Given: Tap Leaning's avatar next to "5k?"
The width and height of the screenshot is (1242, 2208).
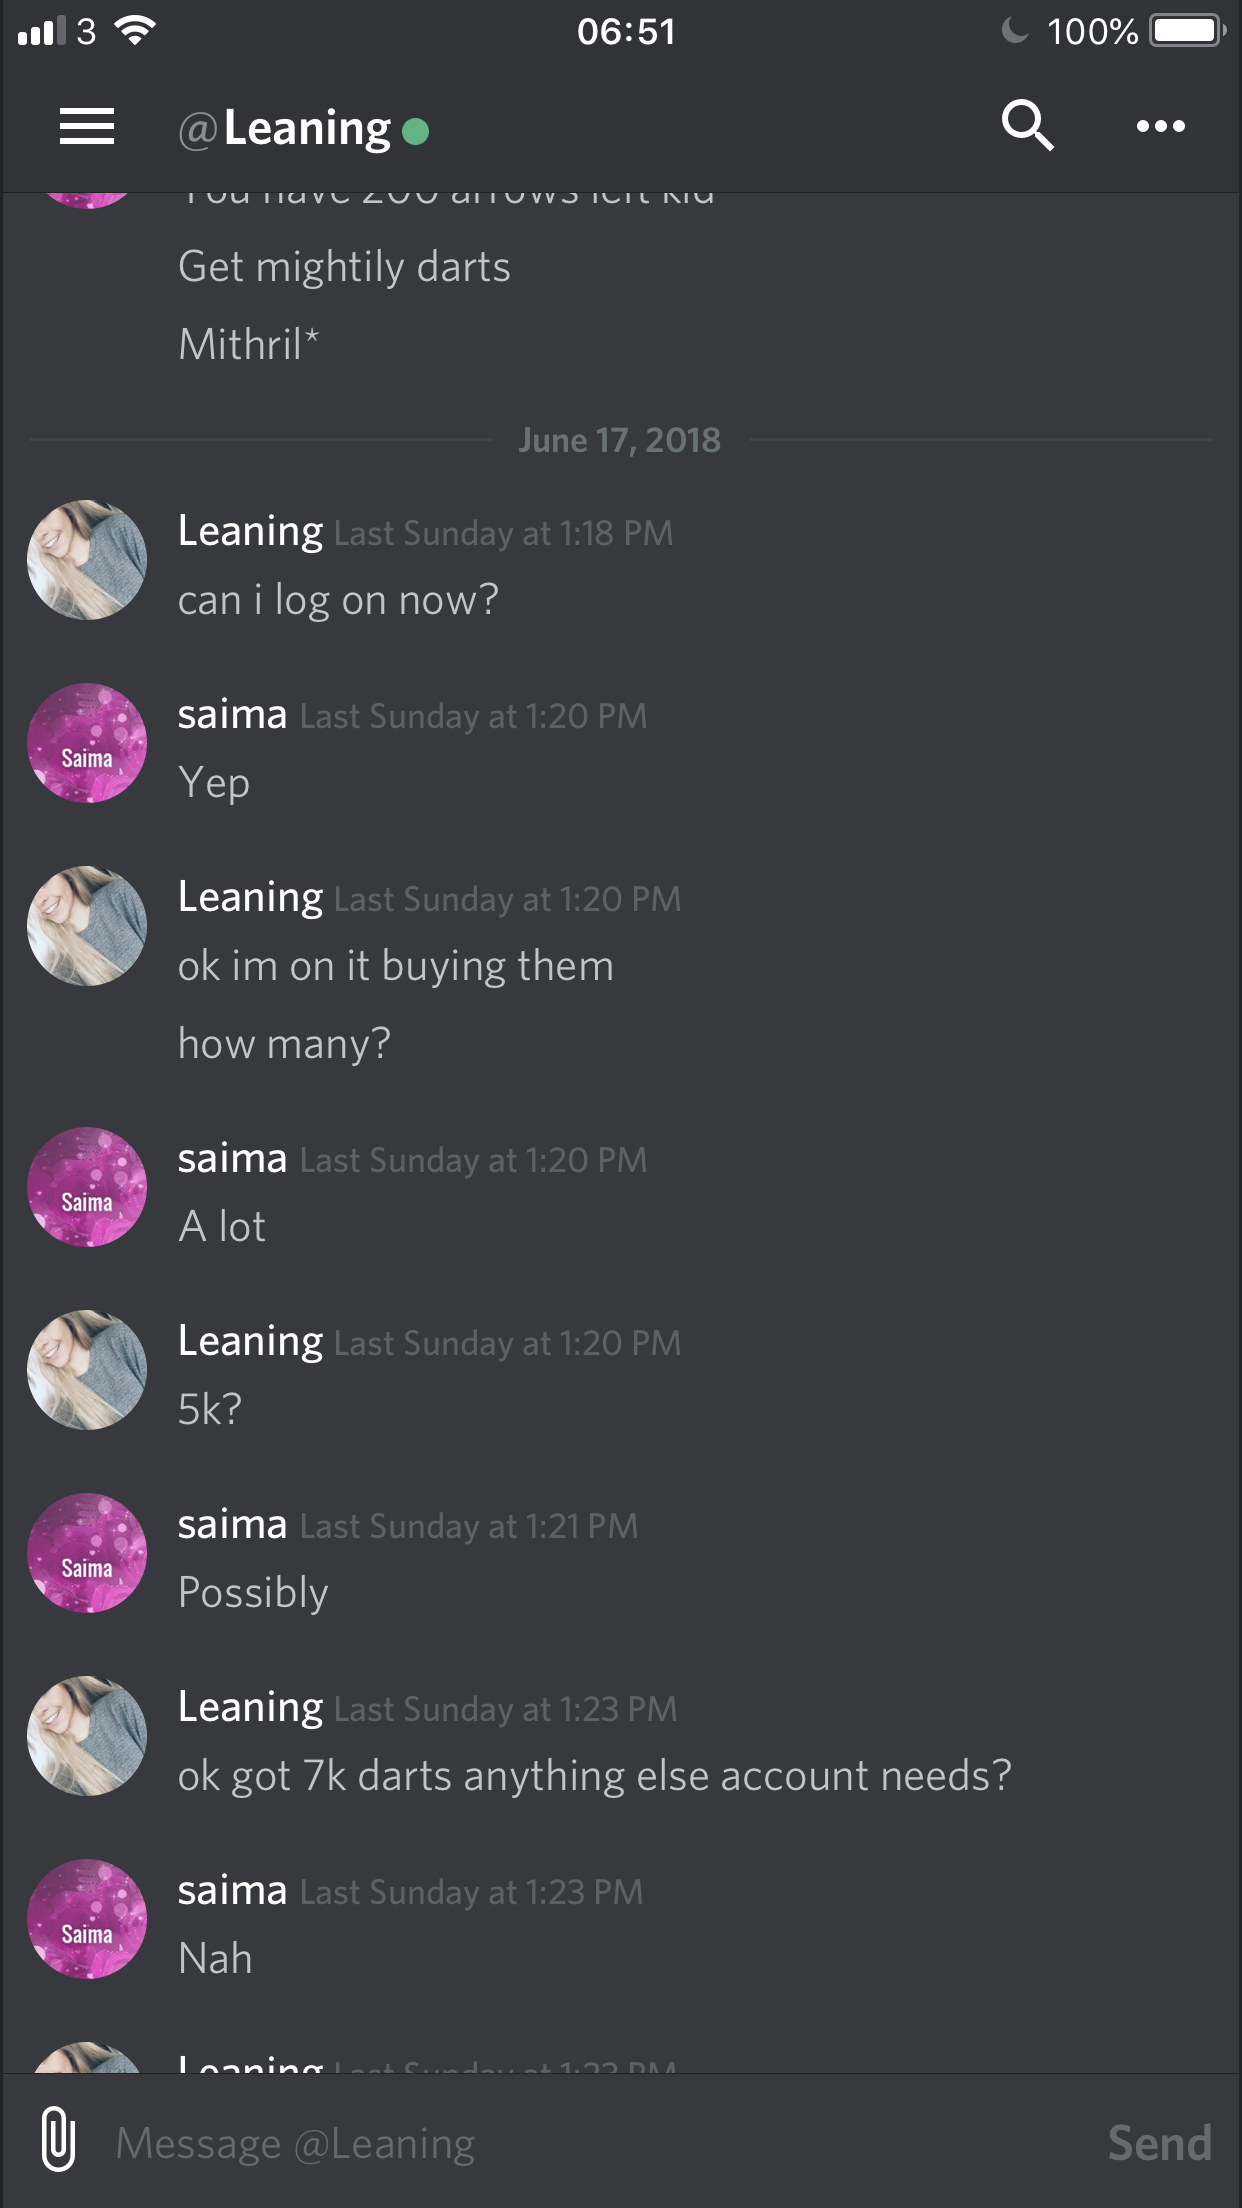Looking at the screenshot, I should [x=87, y=1370].
